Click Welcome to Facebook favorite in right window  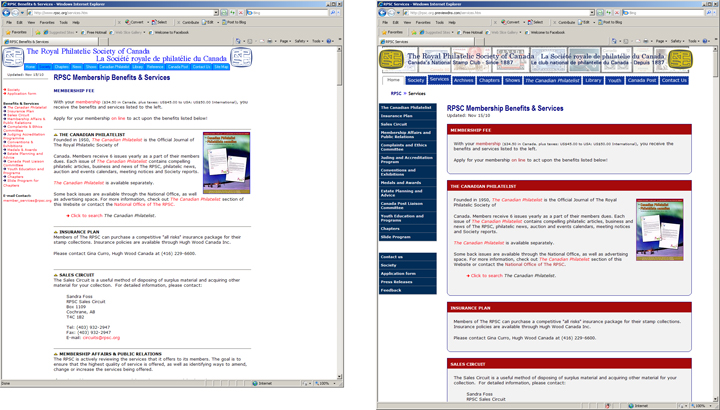[545, 33]
